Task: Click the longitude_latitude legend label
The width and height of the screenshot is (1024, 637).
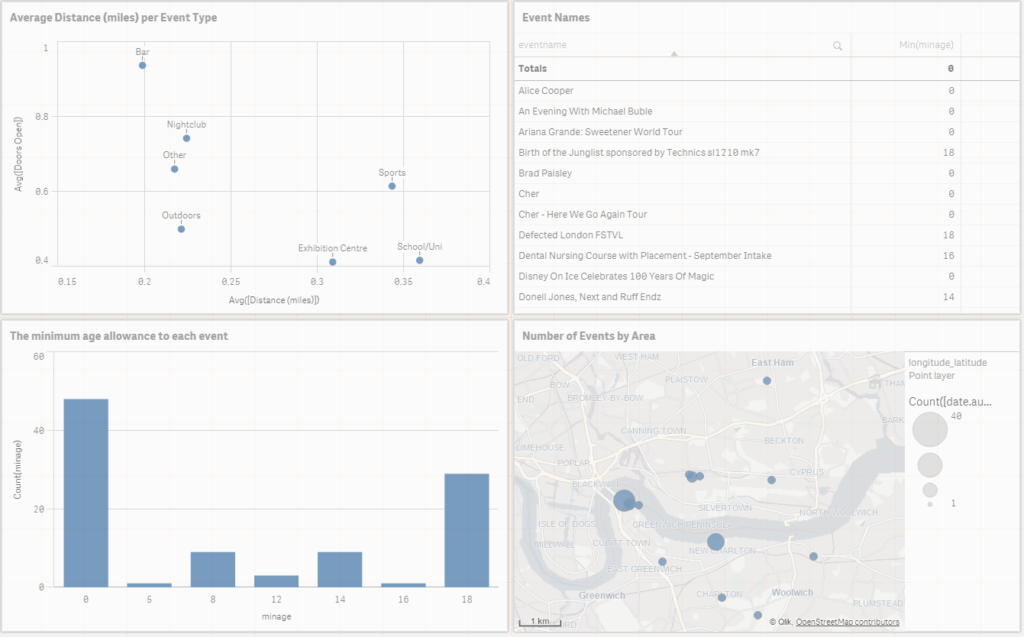Action: click(948, 363)
